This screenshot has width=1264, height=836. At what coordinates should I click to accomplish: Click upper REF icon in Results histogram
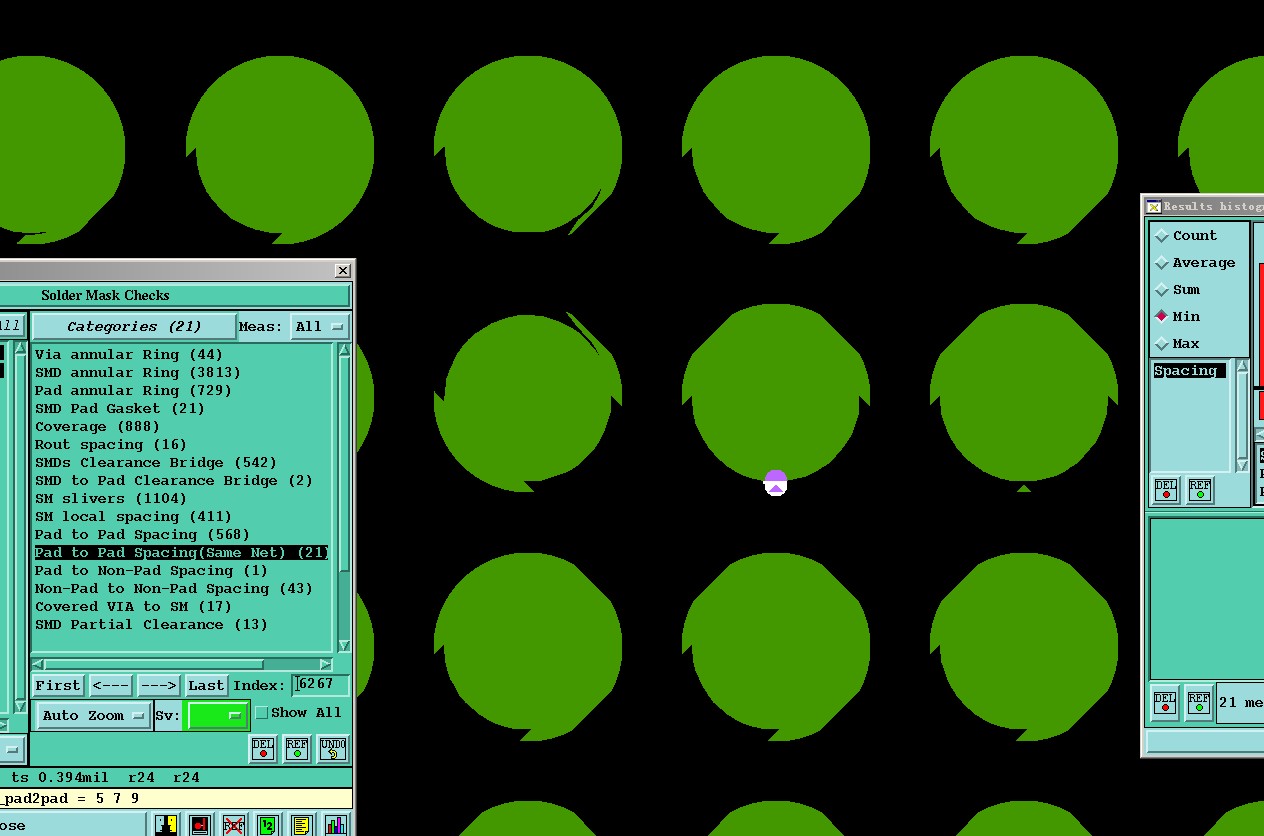pyautogui.click(x=1200, y=490)
